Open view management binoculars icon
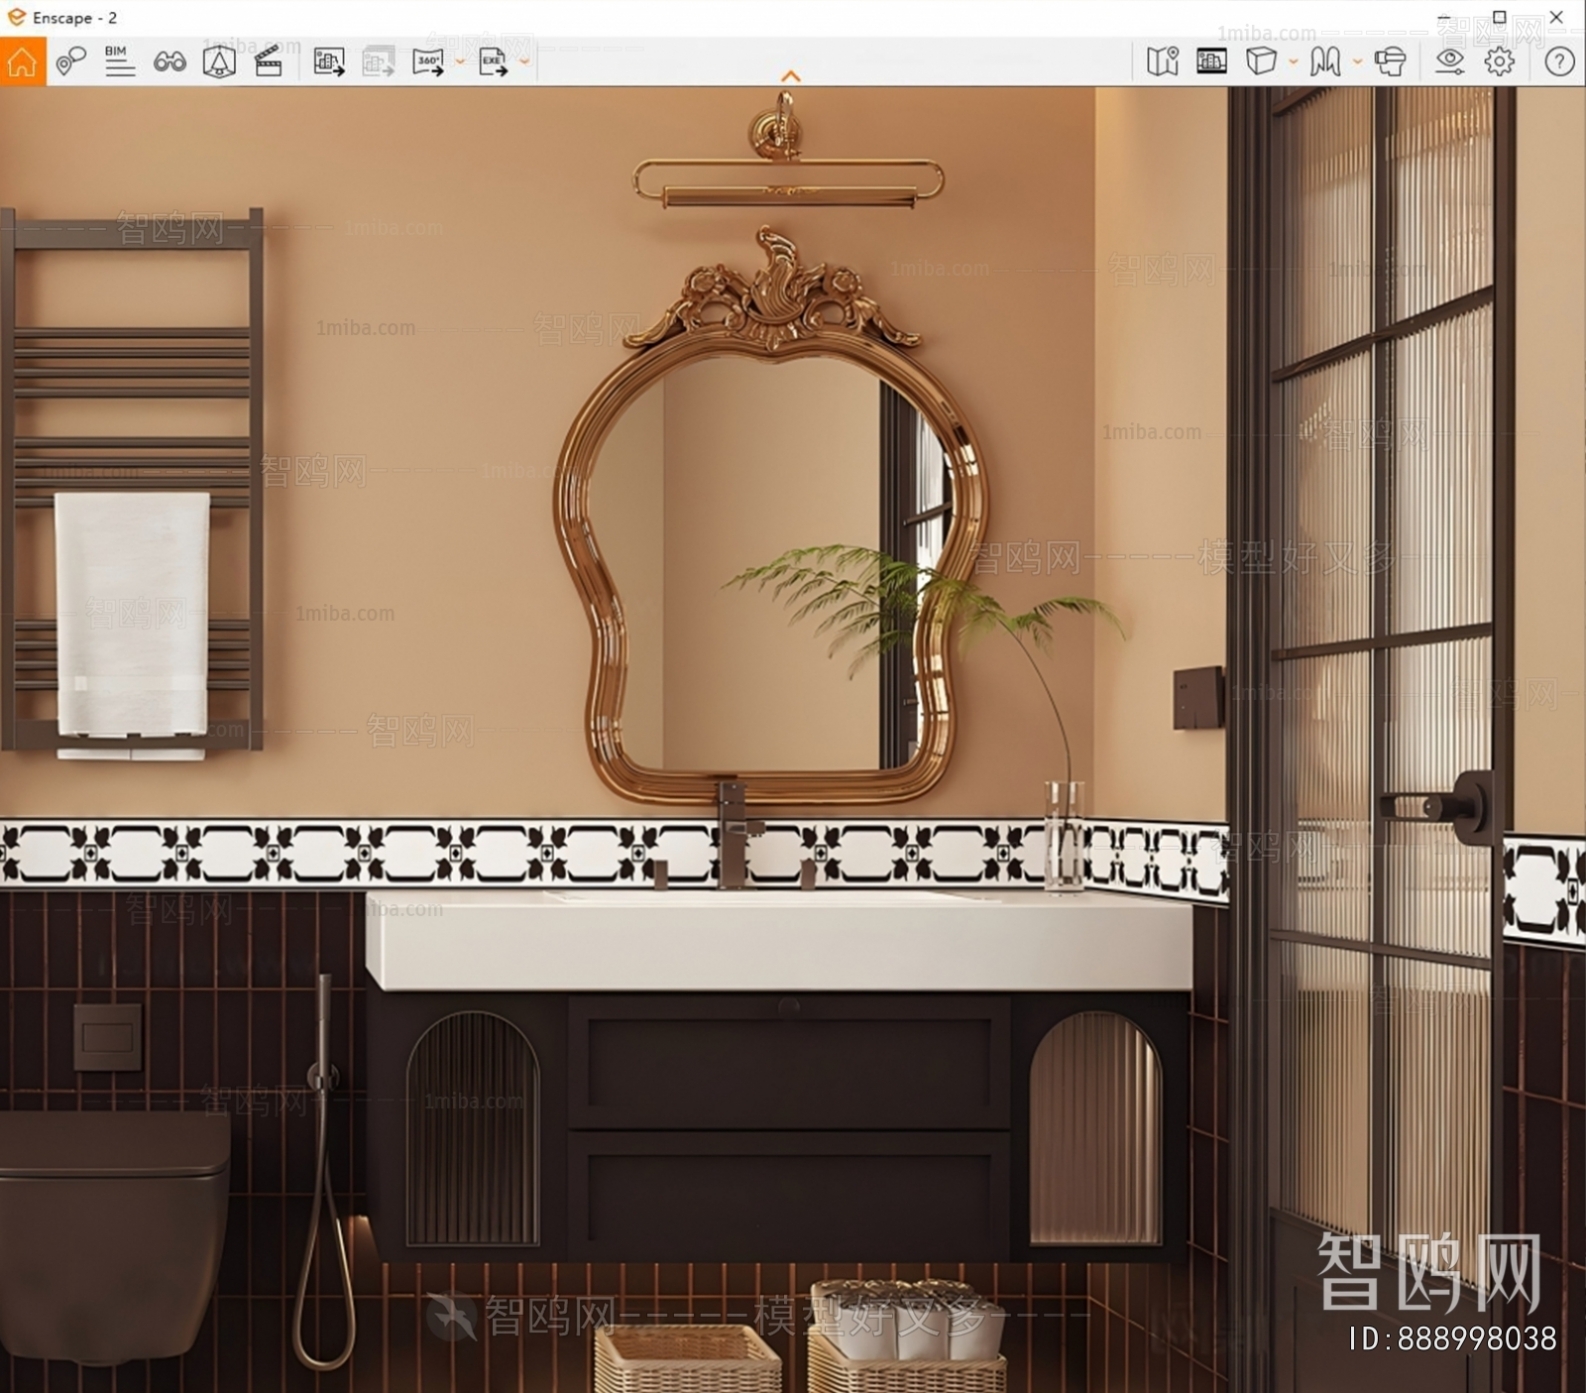The height and width of the screenshot is (1393, 1586). pyautogui.click(x=169, y=62)
